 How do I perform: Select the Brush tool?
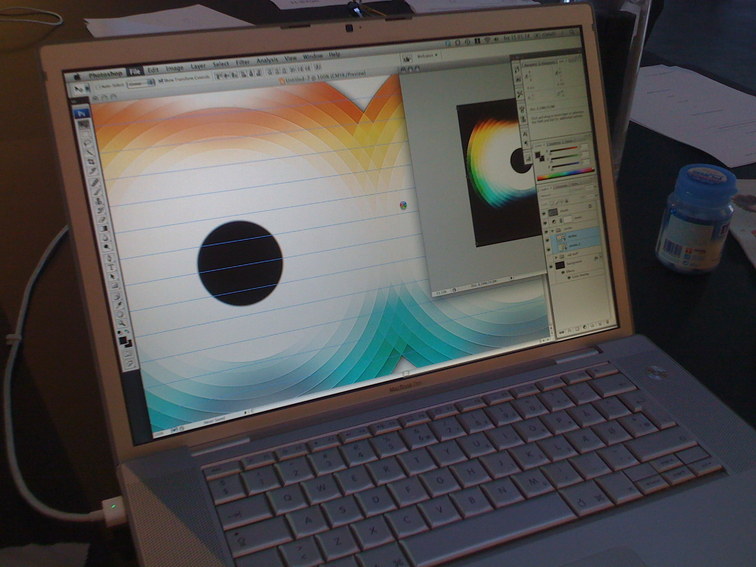pyautogui.click(x=96, y=192)
